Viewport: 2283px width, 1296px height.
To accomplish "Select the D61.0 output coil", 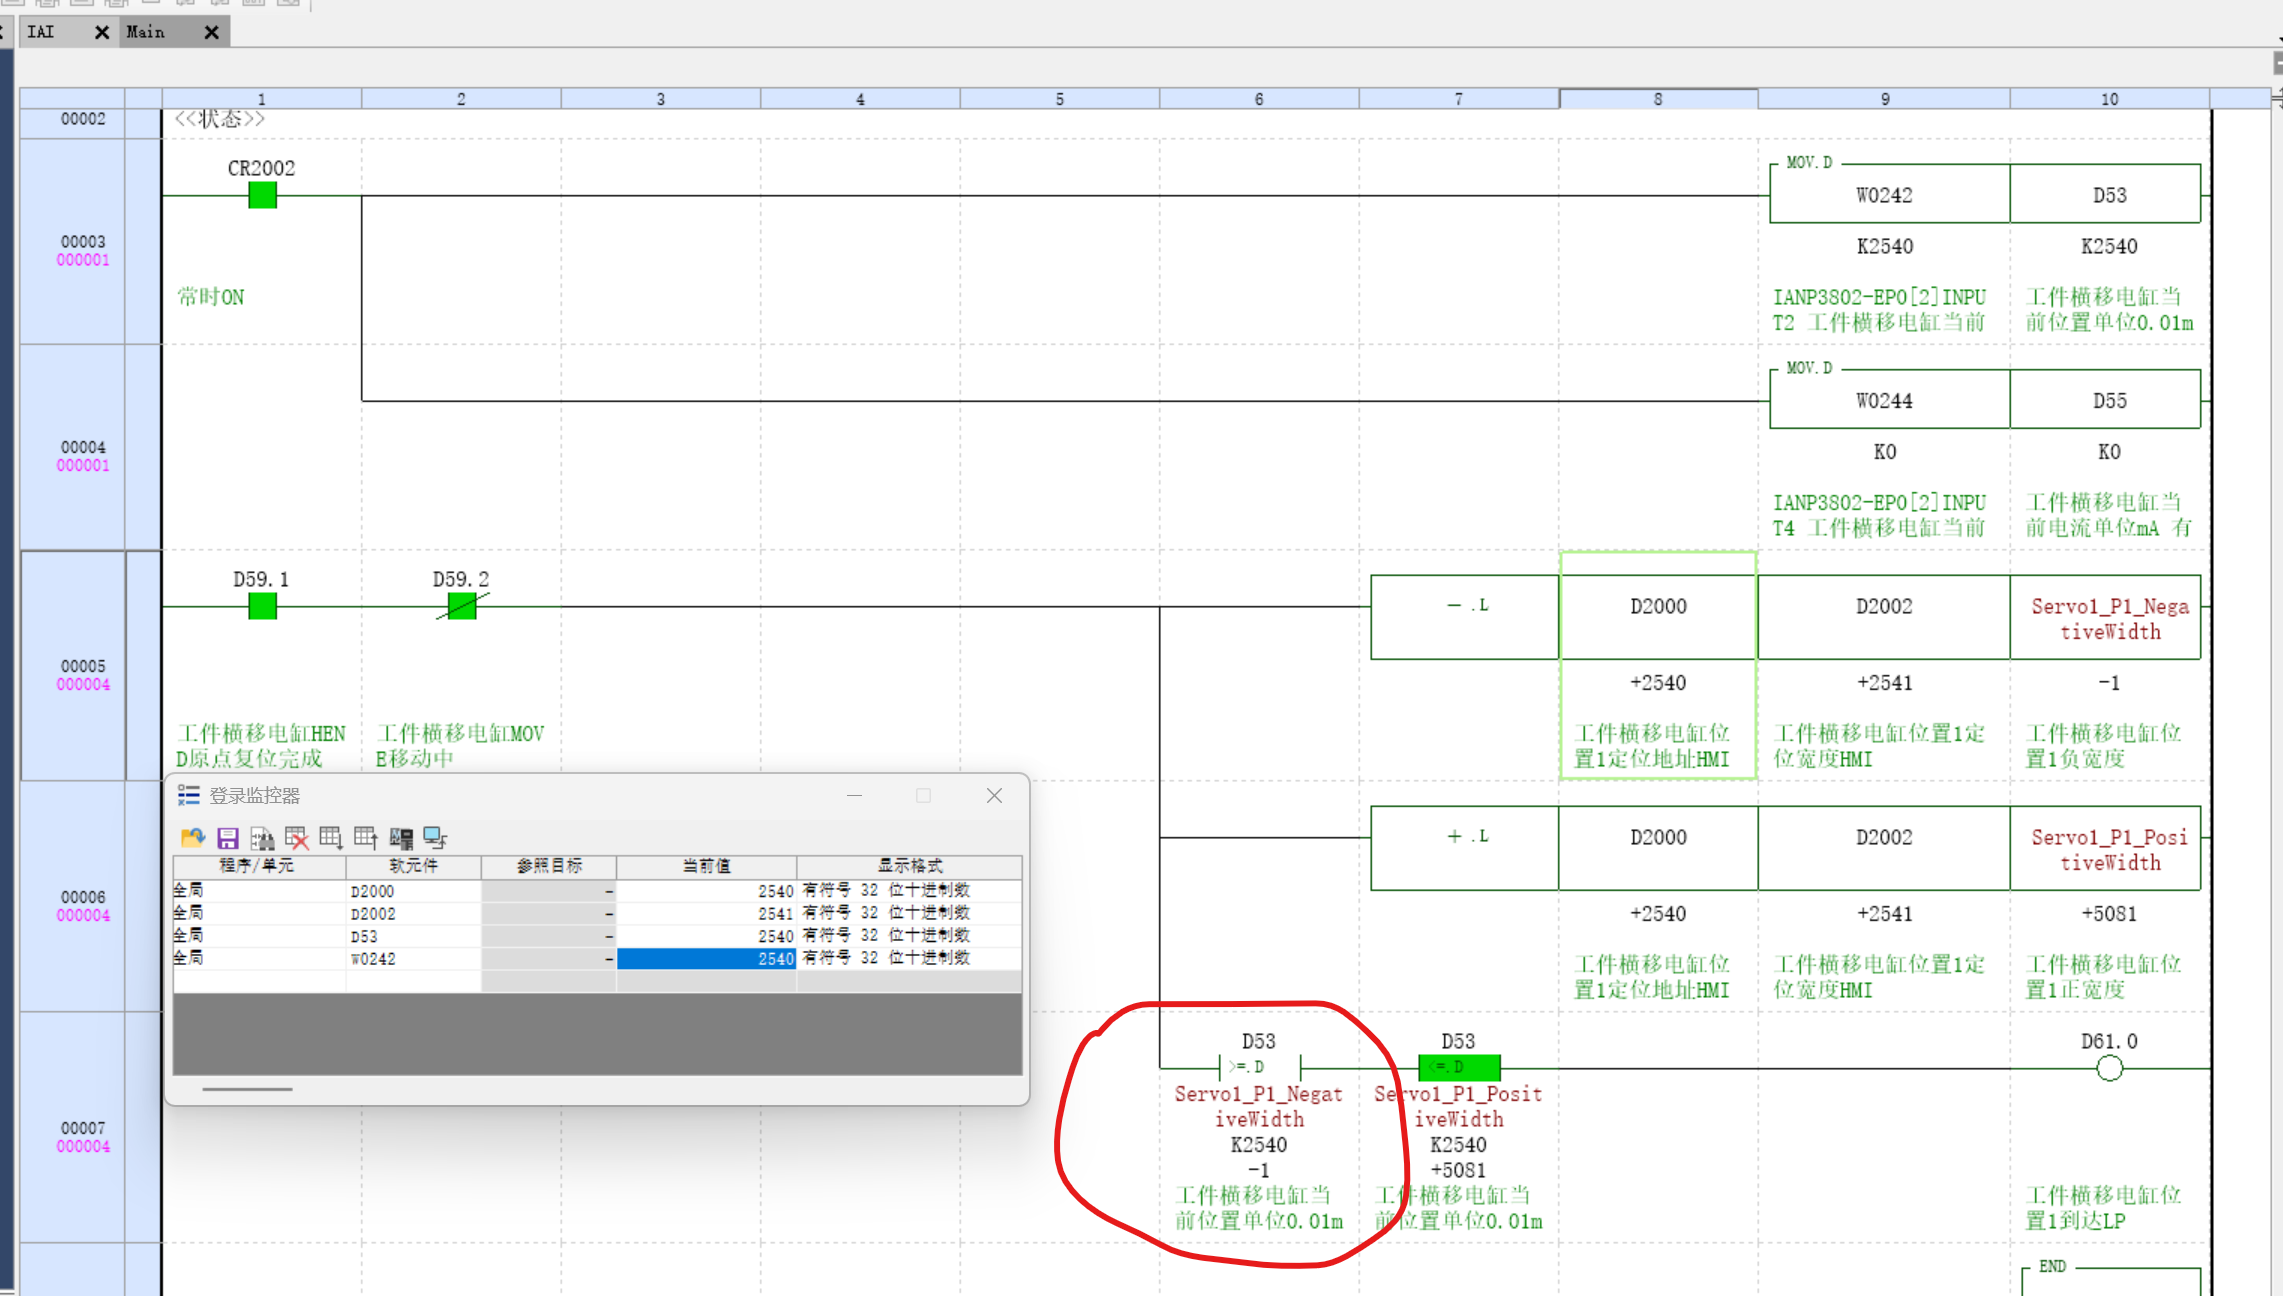I will pyautogui.click(x=2109, y=1068).
